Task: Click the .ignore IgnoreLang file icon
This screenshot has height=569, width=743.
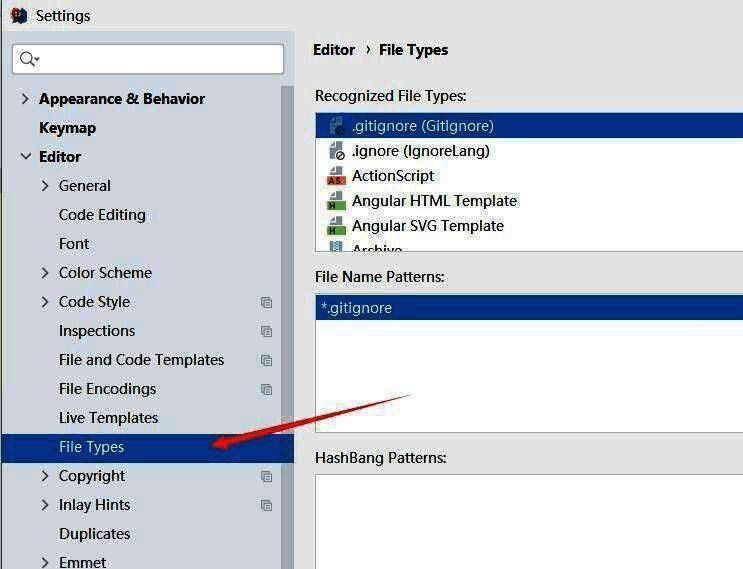Action: pos(336,151)
